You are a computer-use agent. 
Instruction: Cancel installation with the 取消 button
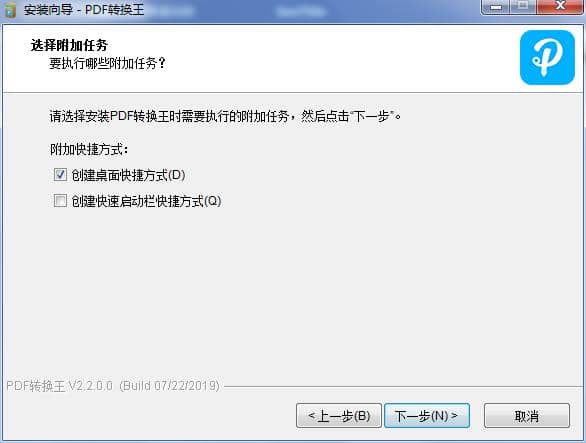527,415
